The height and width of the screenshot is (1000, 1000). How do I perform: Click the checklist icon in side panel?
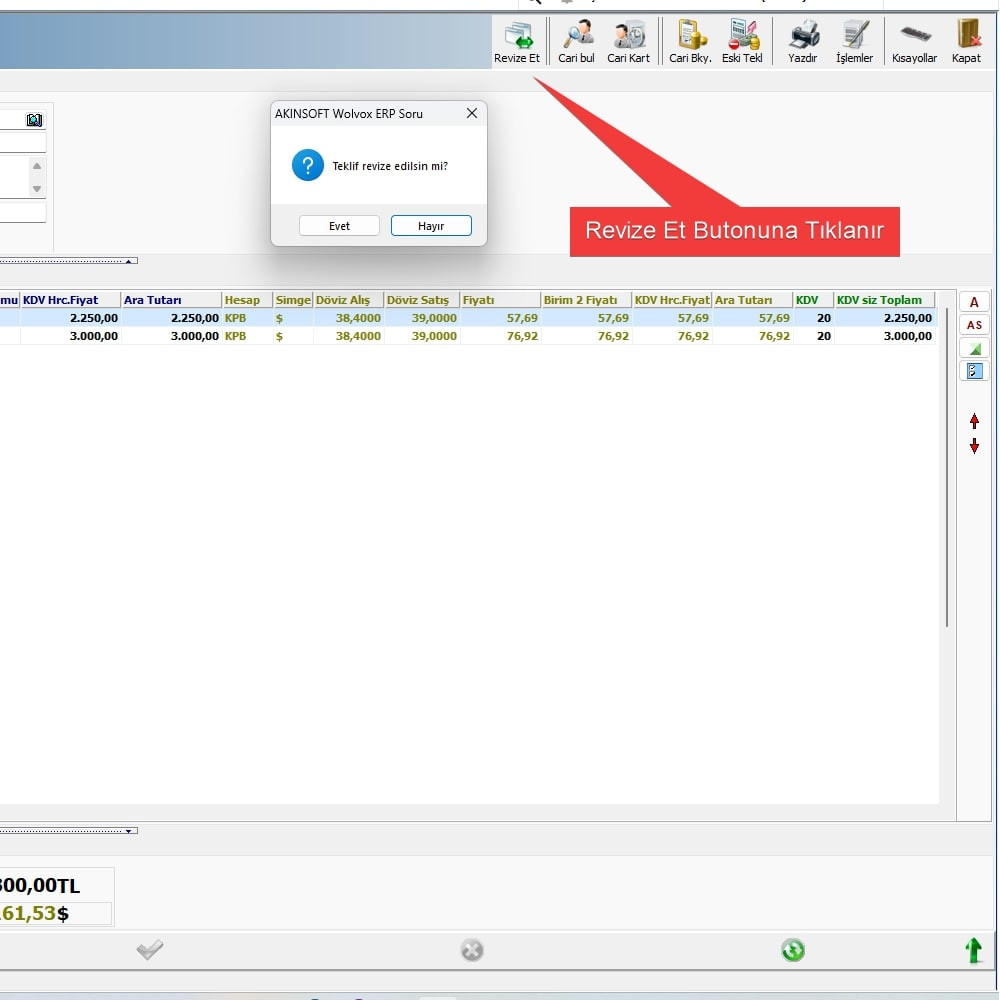974,371
